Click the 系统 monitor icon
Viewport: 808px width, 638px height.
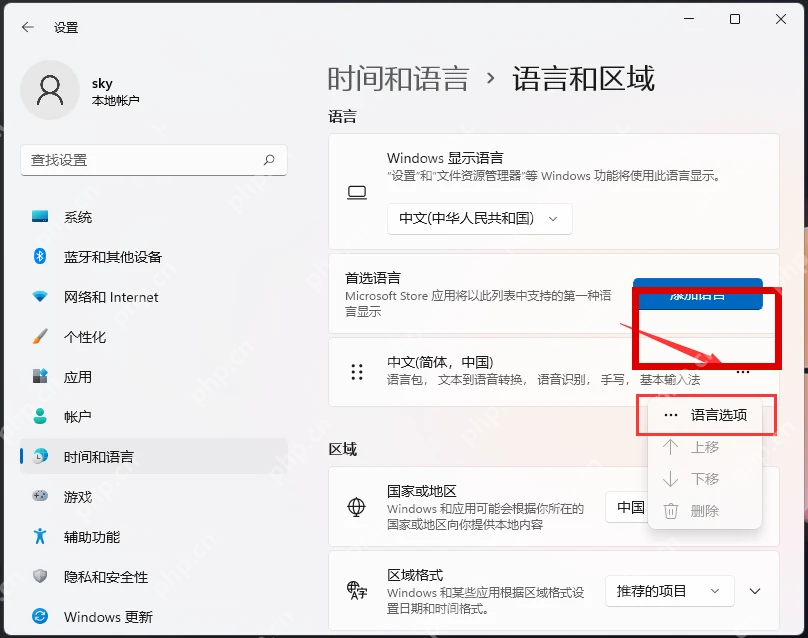40,216
